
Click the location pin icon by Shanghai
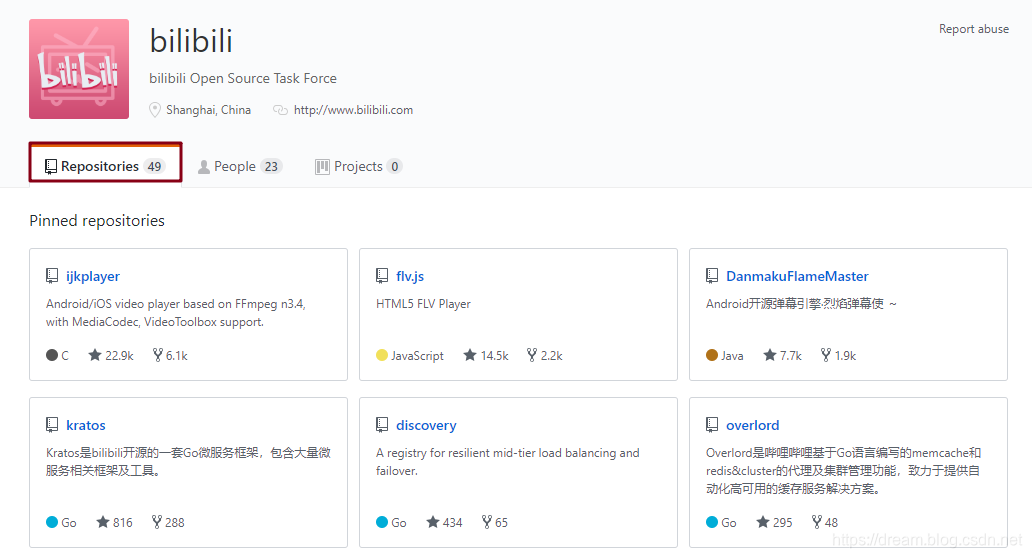[155, 110]
